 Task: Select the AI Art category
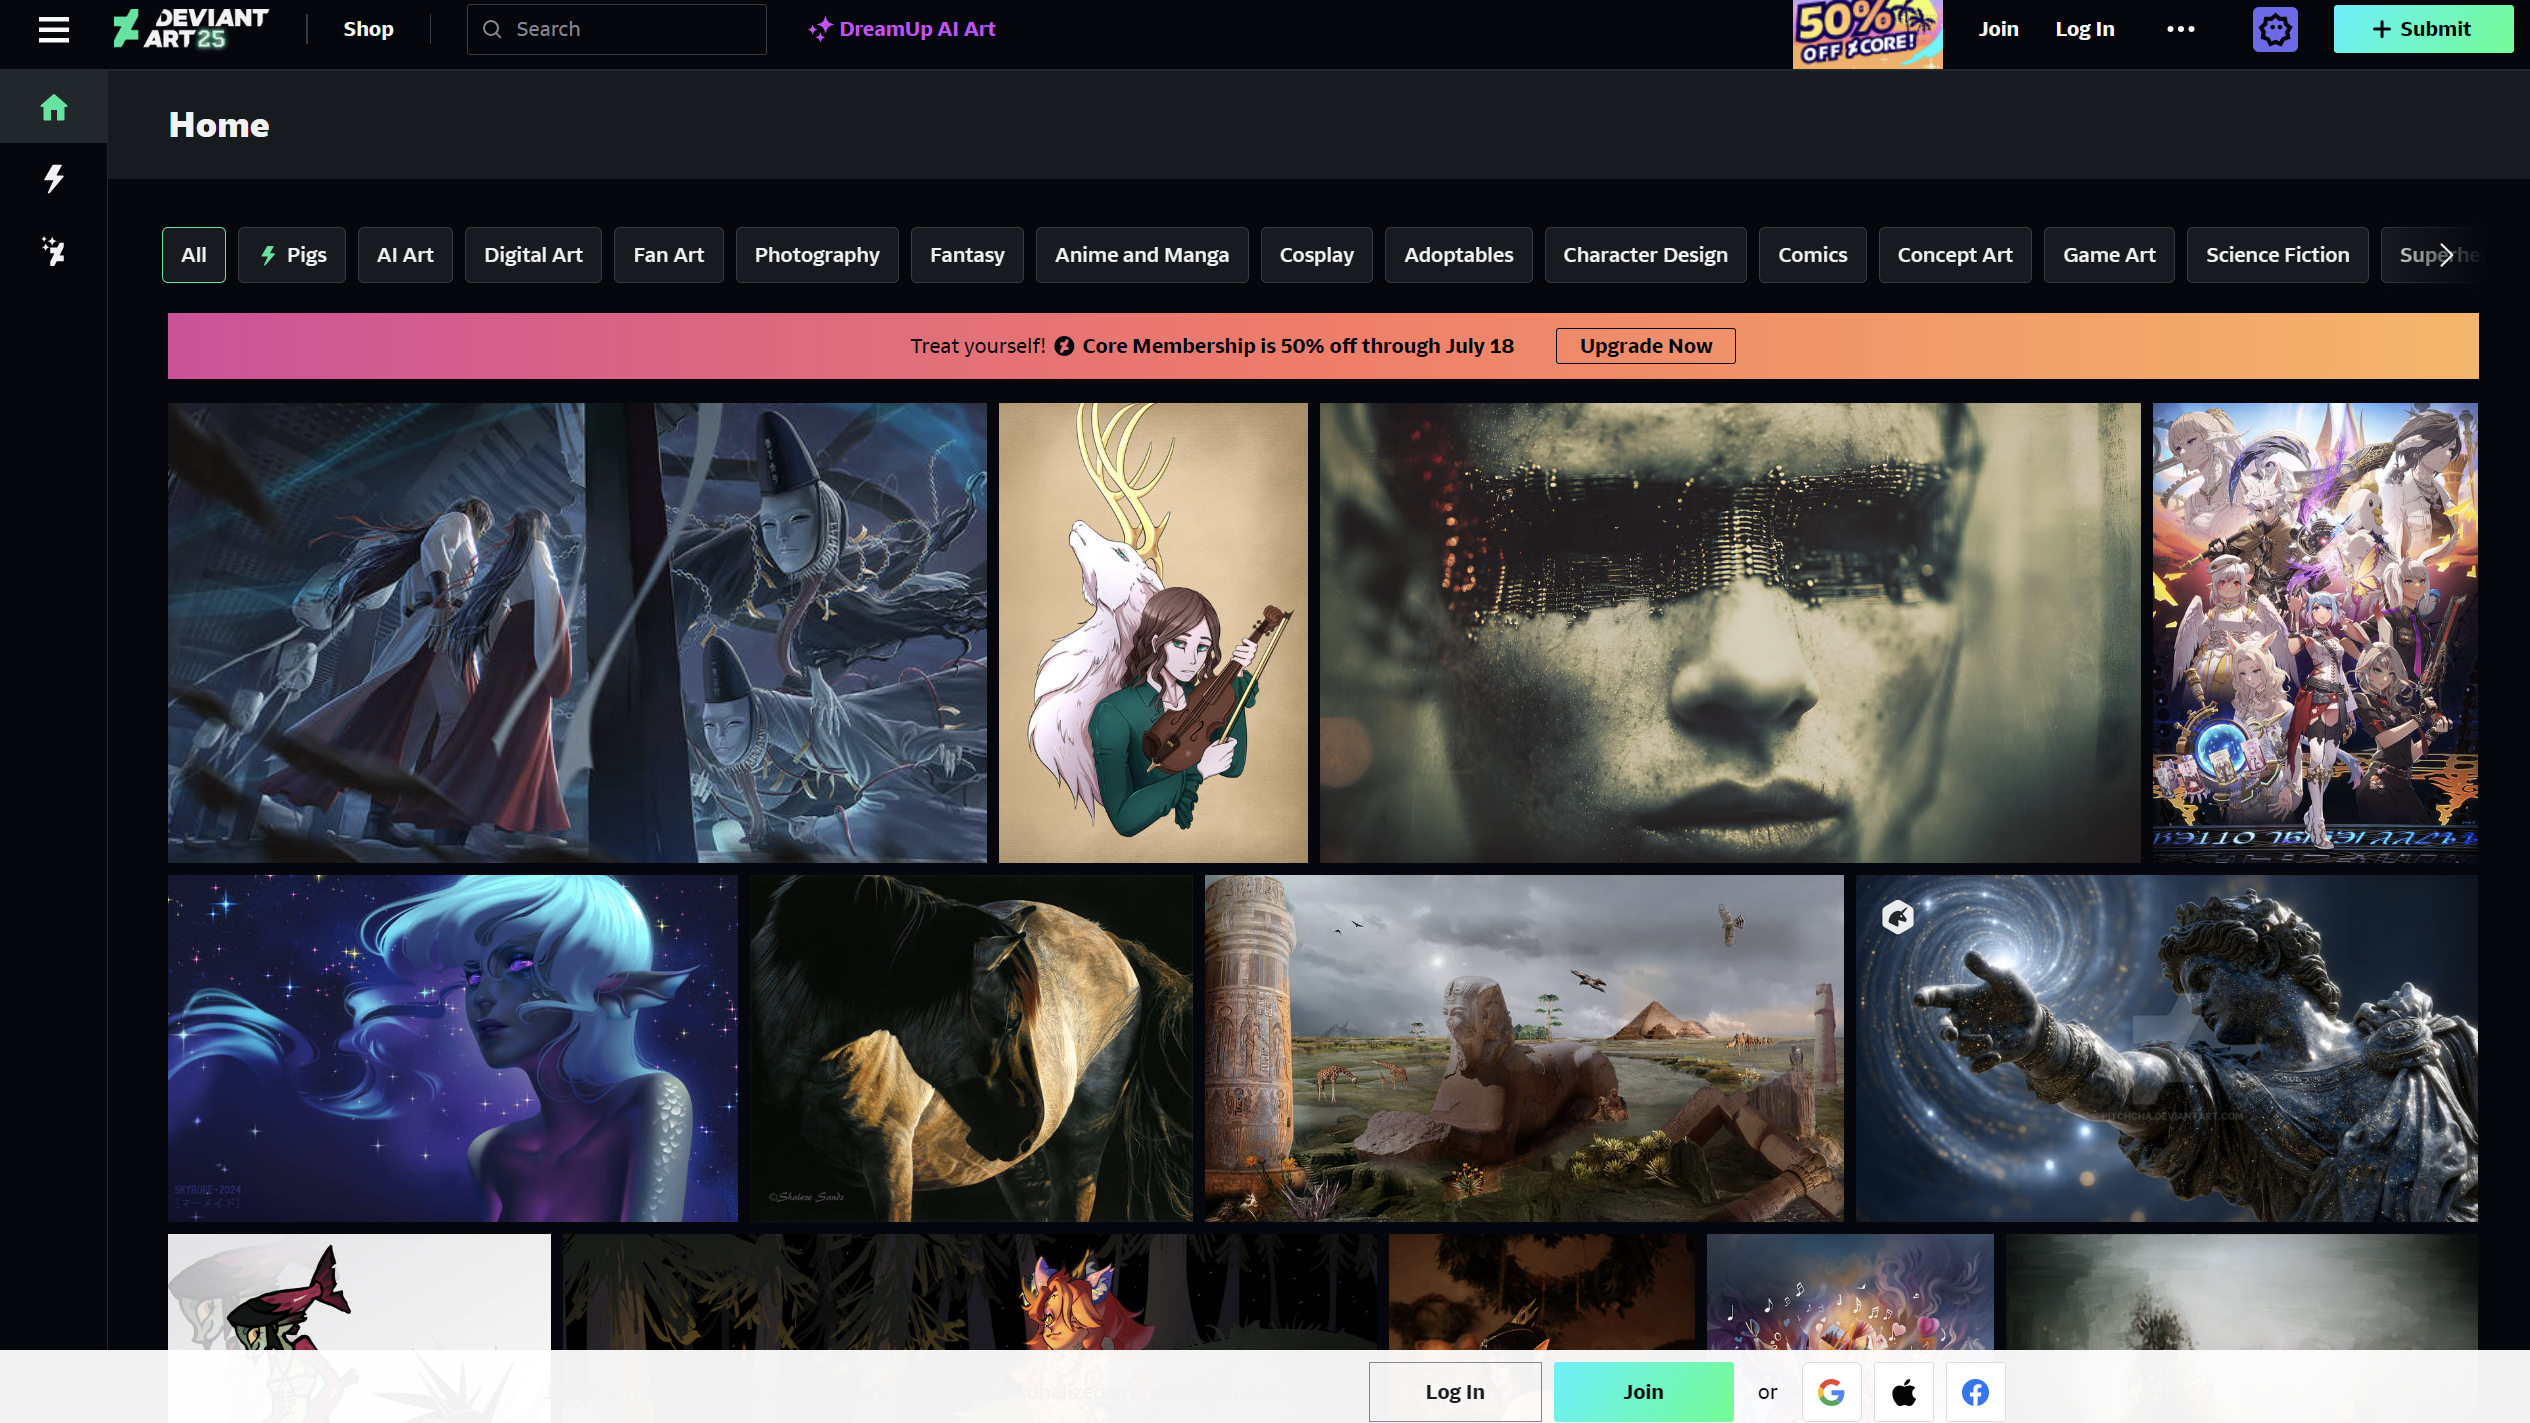click(x=405, y=255)
